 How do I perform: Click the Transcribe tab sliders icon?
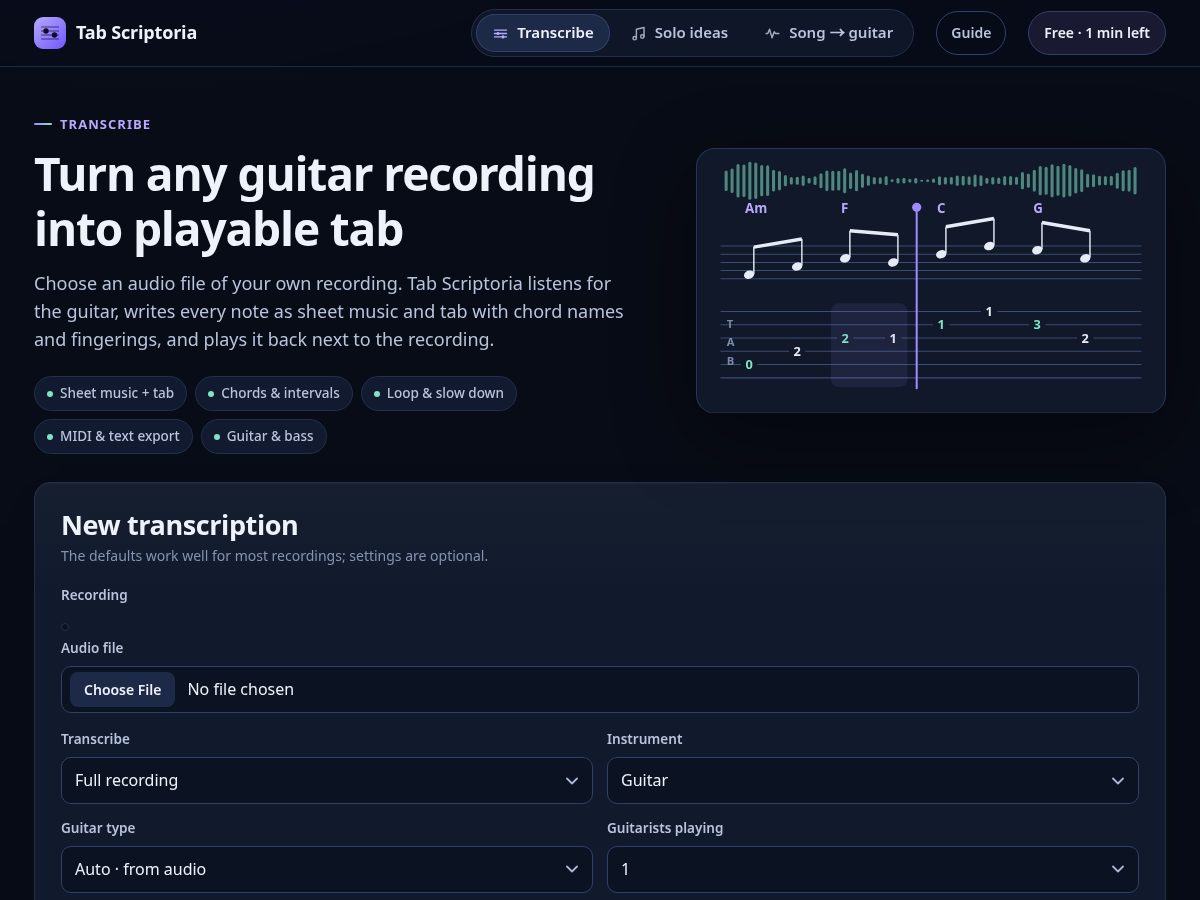point(500,33)
